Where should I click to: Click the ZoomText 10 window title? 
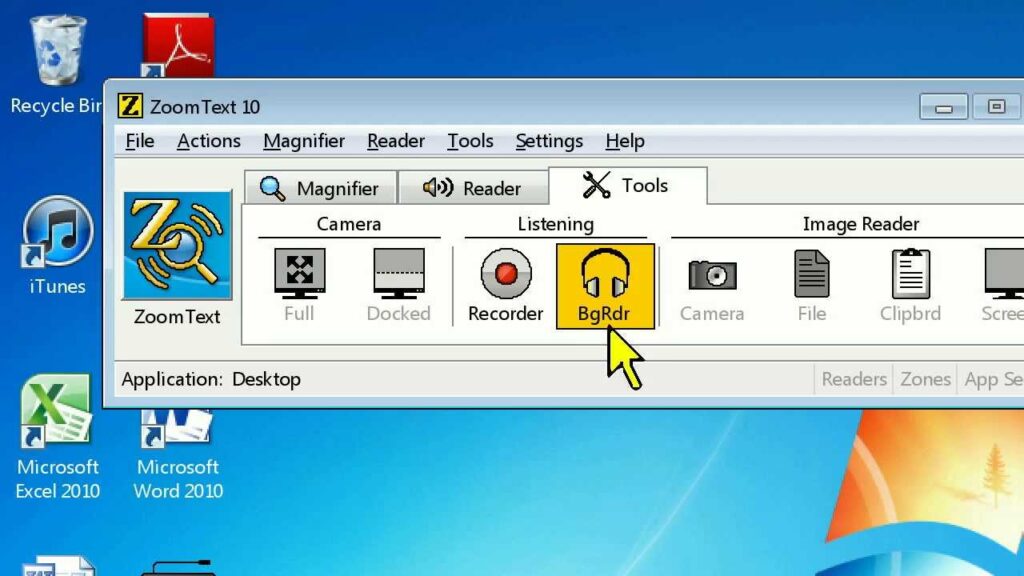(205, 106)
